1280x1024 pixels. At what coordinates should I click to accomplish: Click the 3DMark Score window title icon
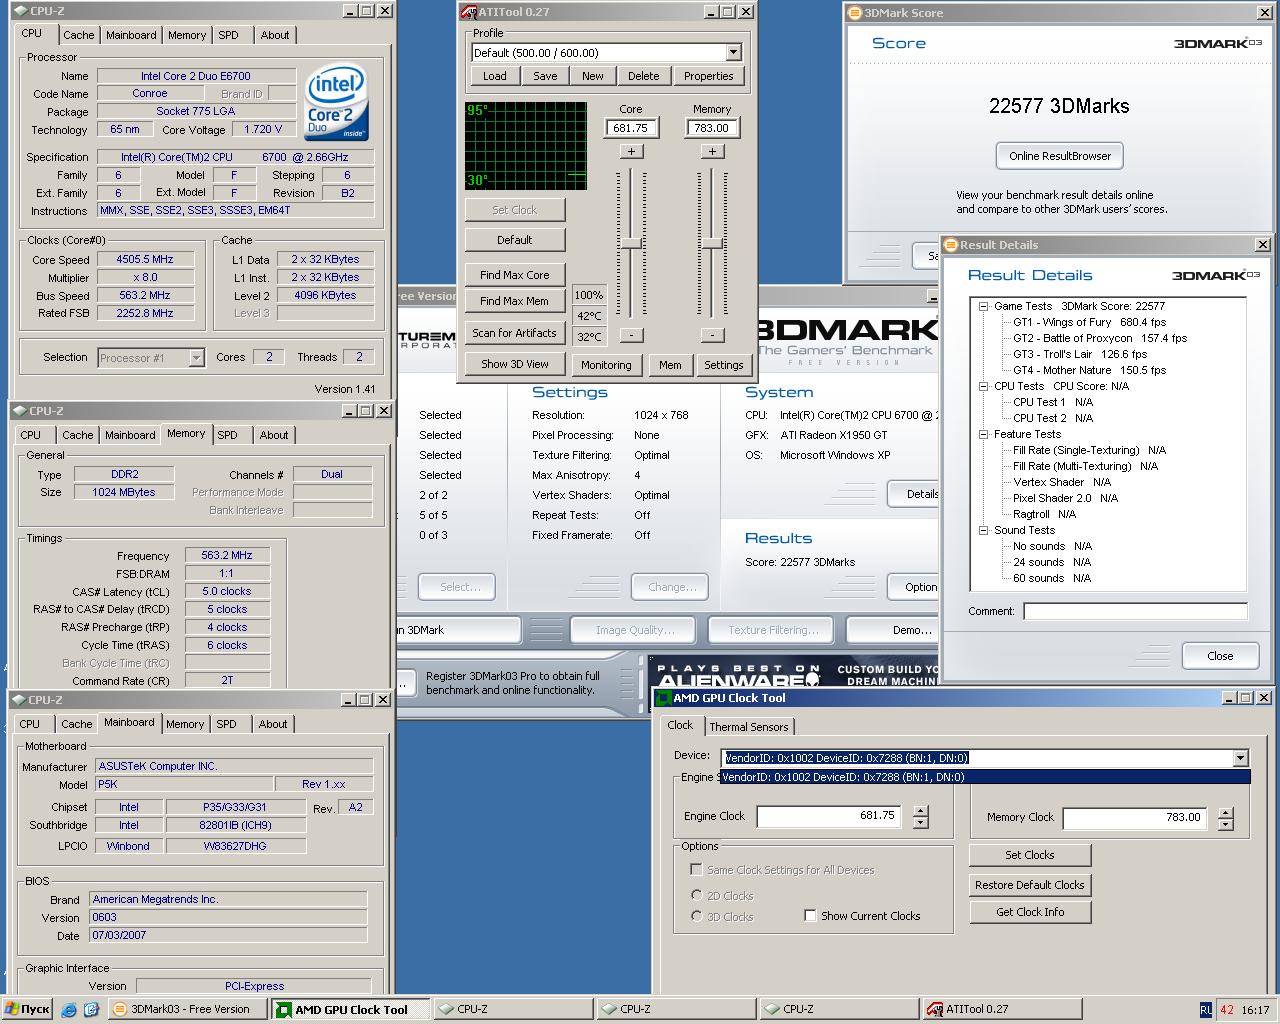[854, 13]
